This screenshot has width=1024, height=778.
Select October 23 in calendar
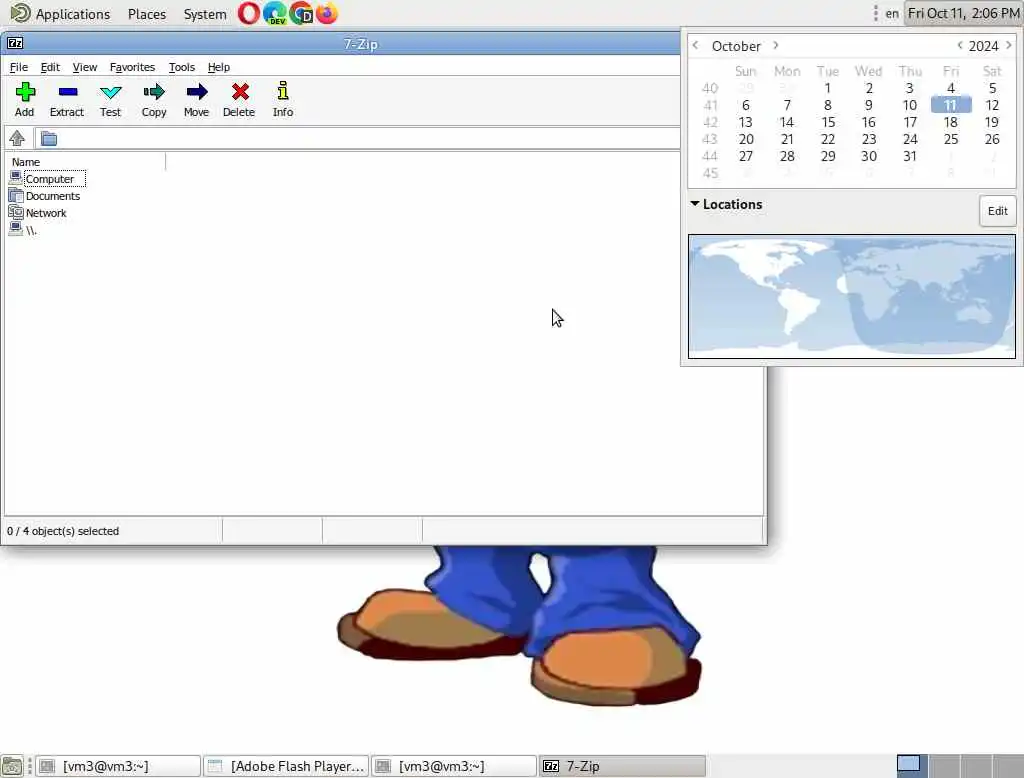[869, 139]
